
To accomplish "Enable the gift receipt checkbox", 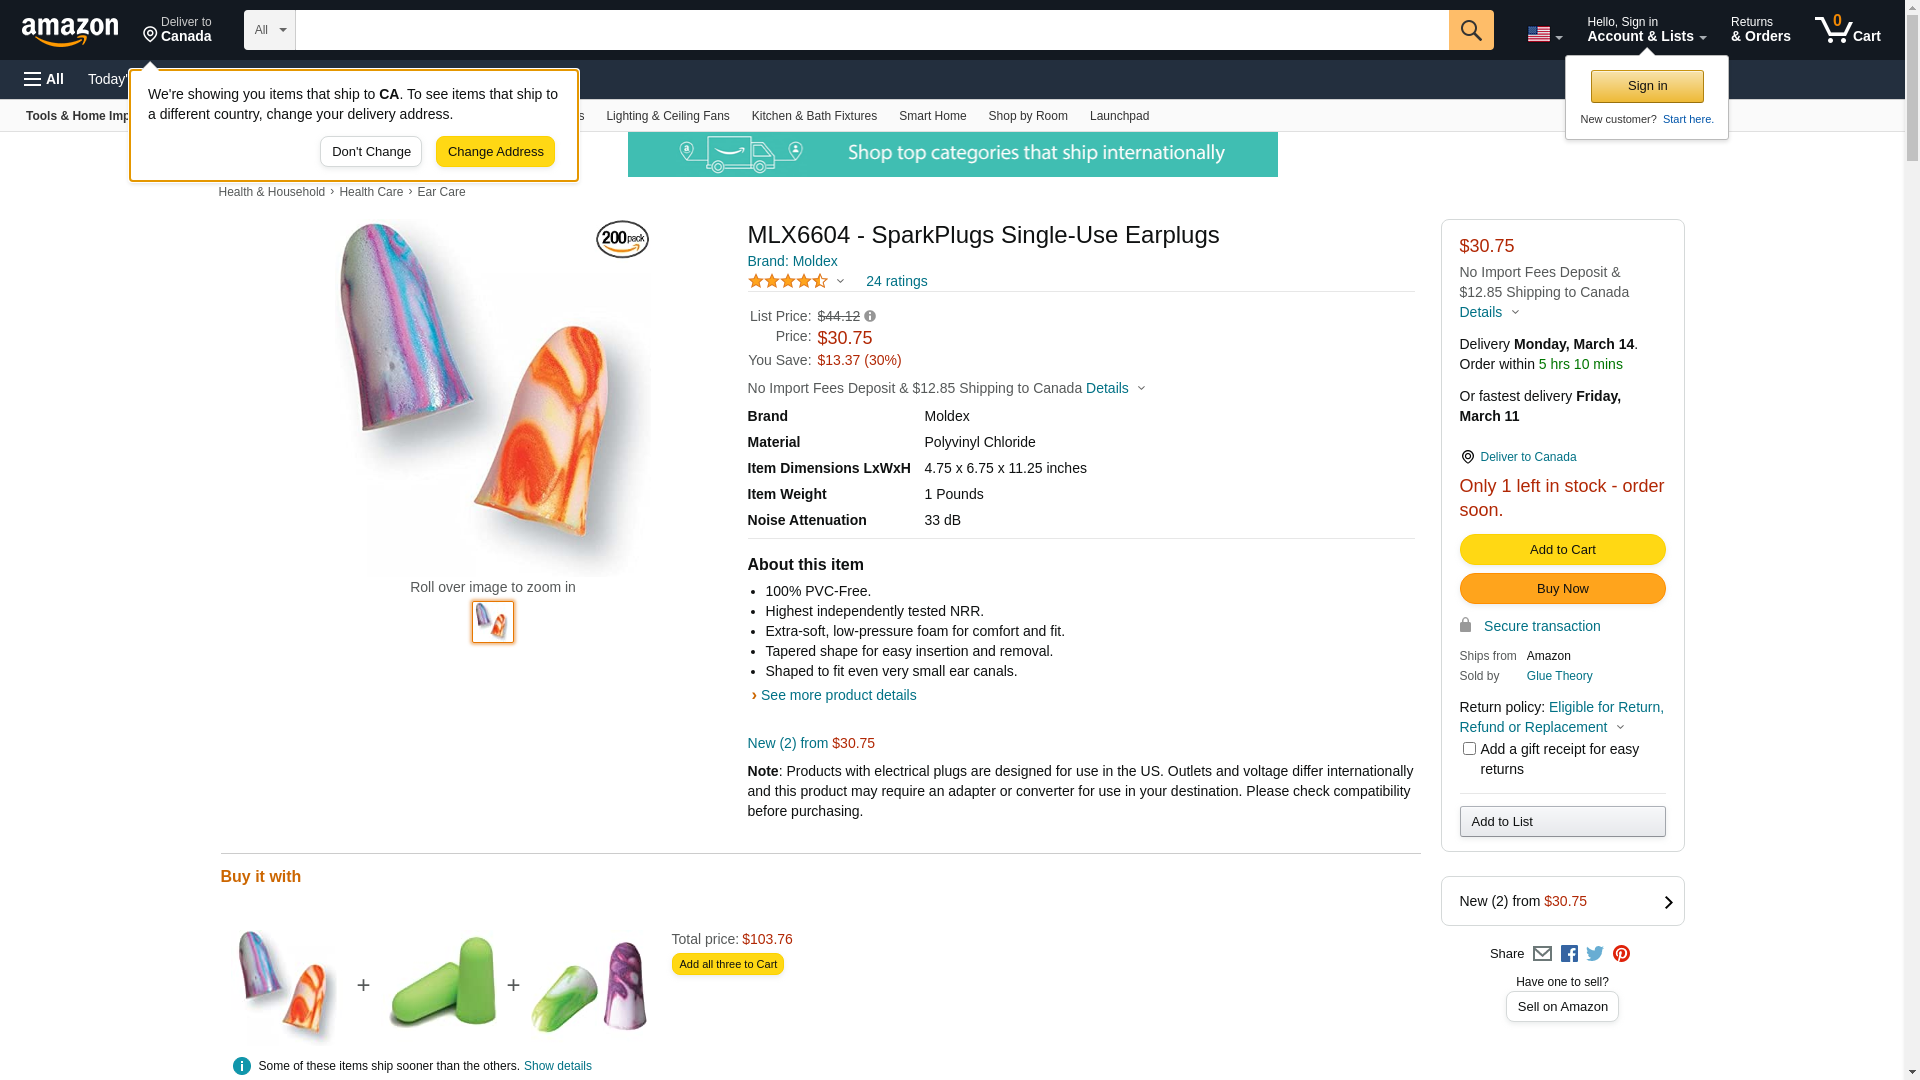I will tap(1469, 749).
